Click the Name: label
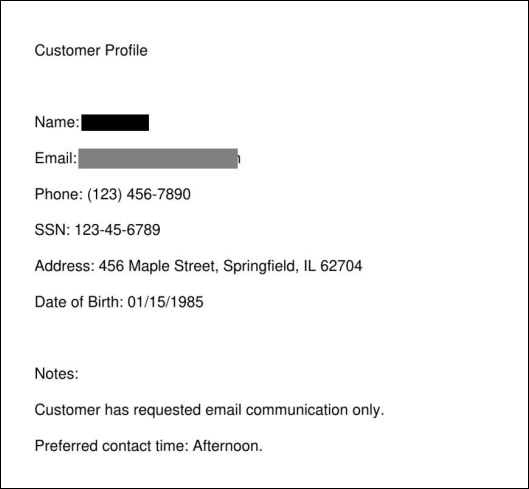This screenshot has height=489, width=529. coord(57,122)
